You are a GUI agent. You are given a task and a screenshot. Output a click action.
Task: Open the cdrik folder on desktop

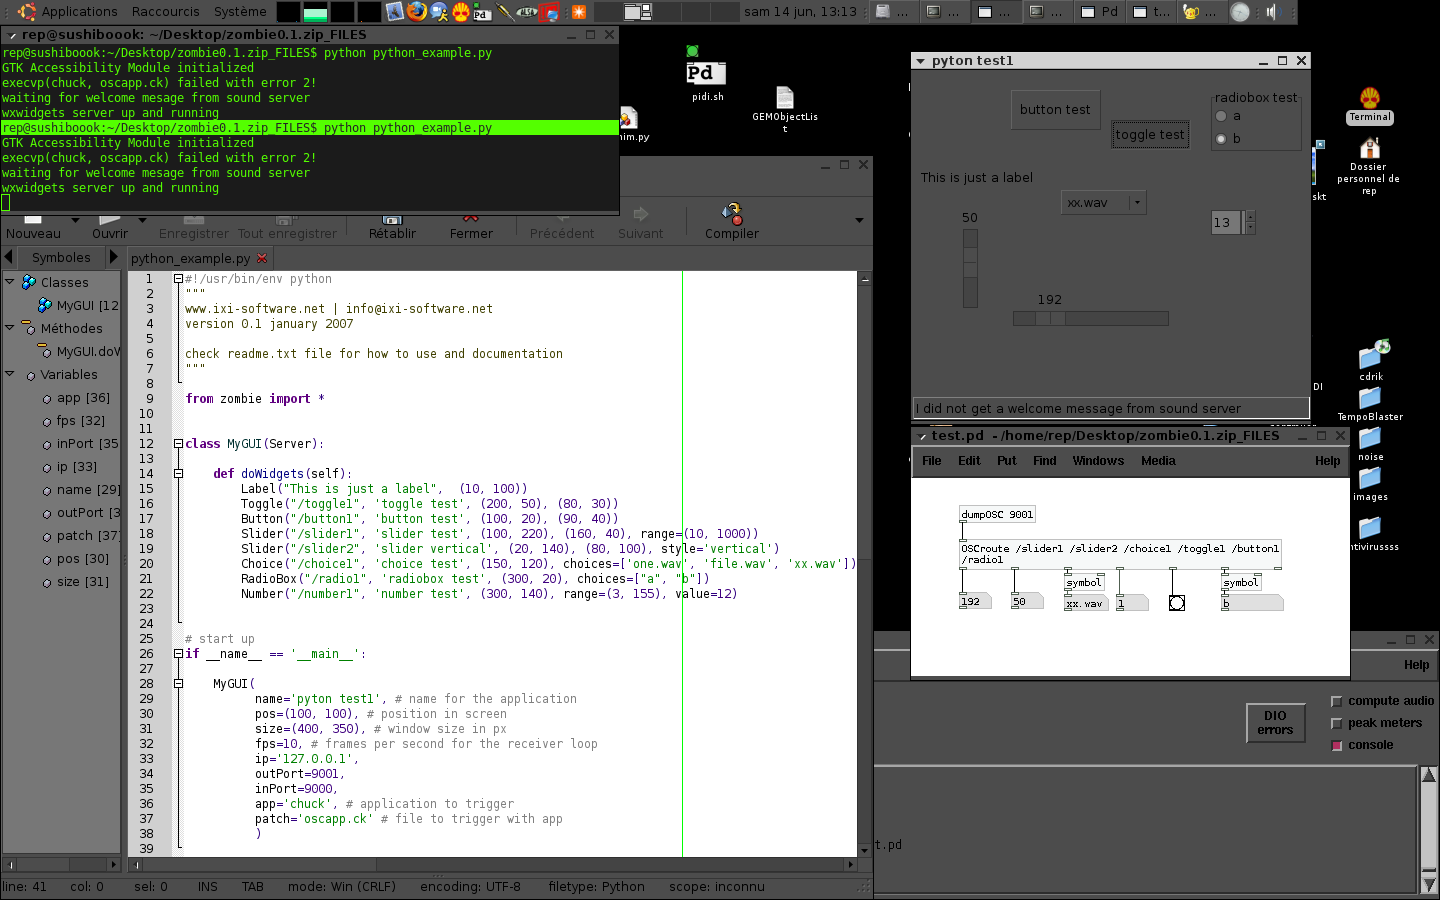[x=1371, y=360]
